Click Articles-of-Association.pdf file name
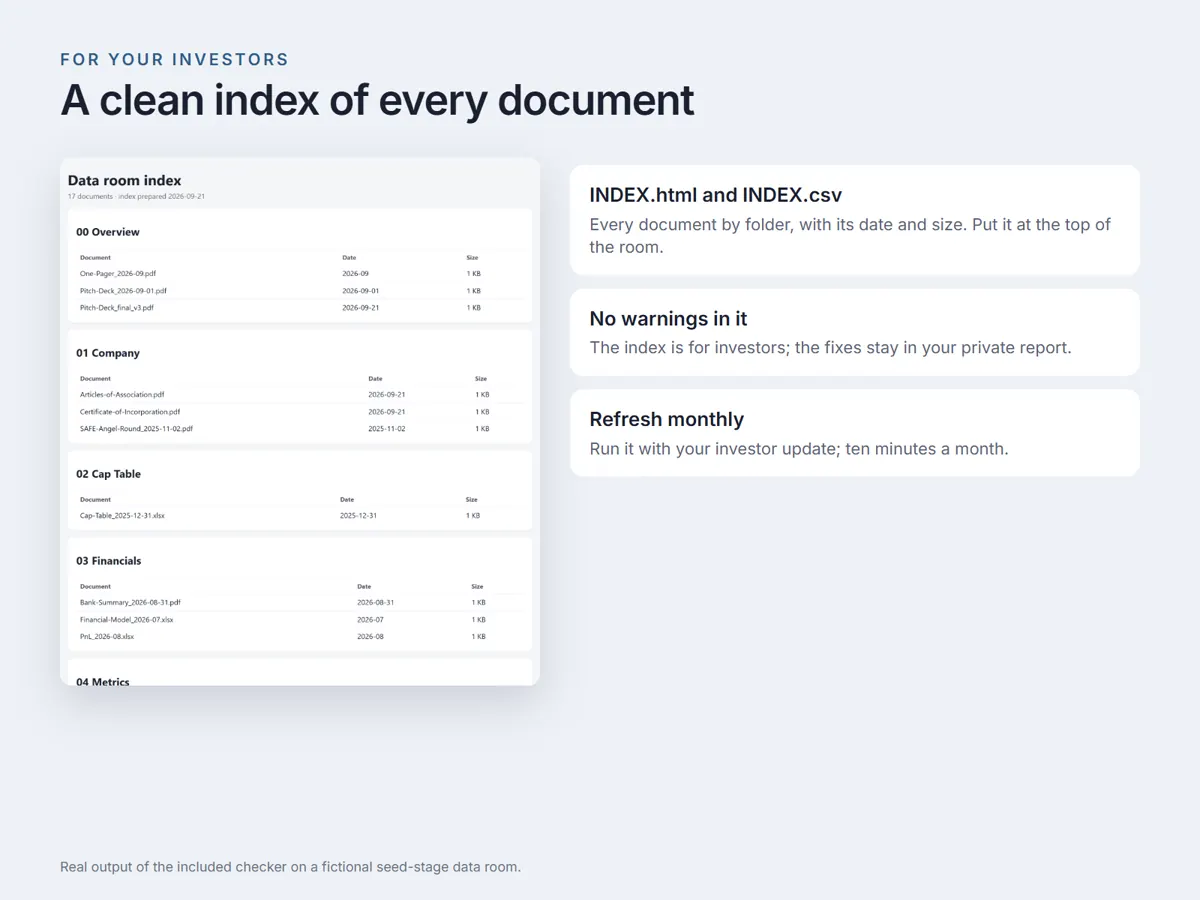Viewport: 1200px width, 900px height. [x=122, y=395]
